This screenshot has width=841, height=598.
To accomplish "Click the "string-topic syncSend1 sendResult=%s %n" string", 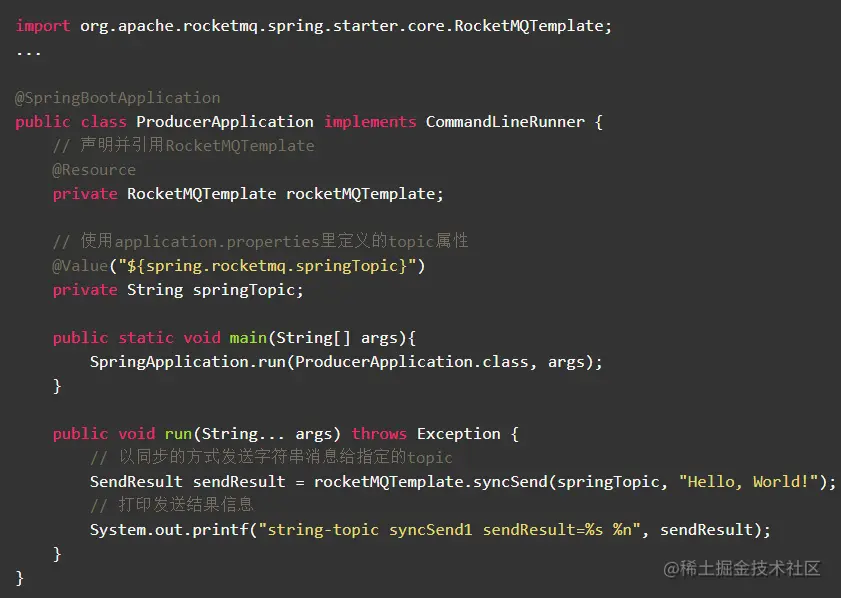I will tap(449, 530).
